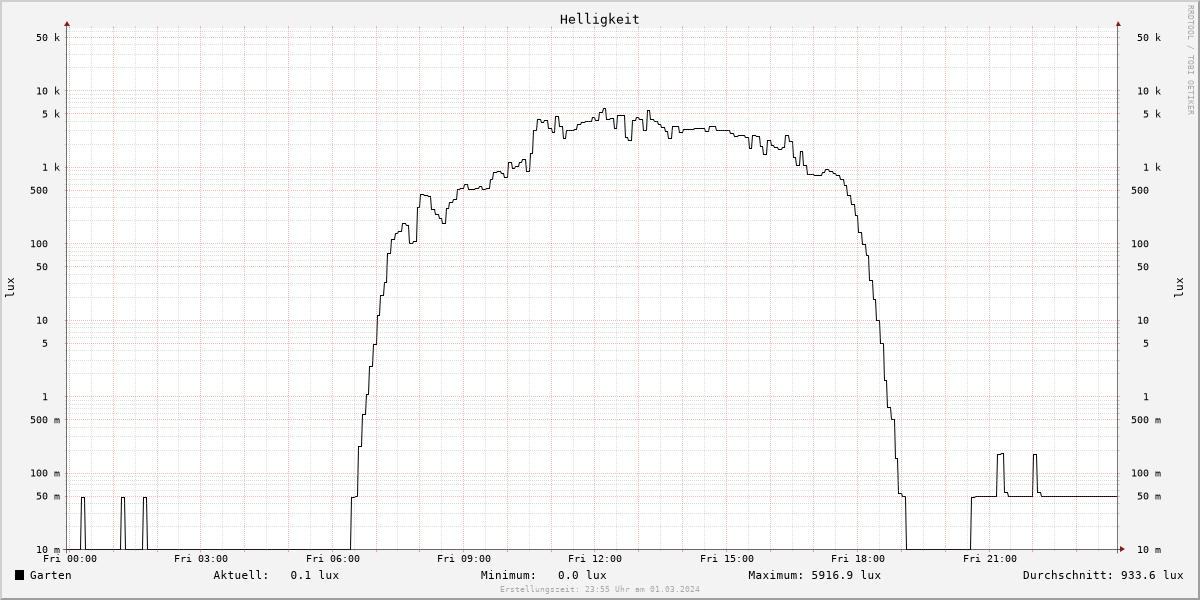Click the "50 m" label on right axis

click(1149, 497)
